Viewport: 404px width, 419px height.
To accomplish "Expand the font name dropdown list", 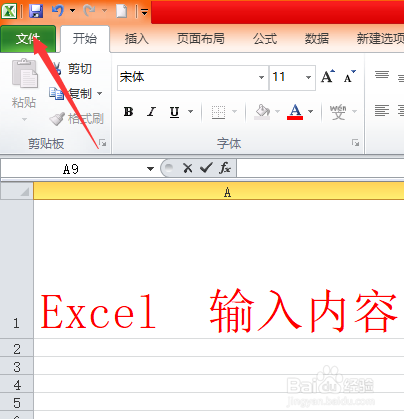I will pyautogui.click(x=262, y=78).
